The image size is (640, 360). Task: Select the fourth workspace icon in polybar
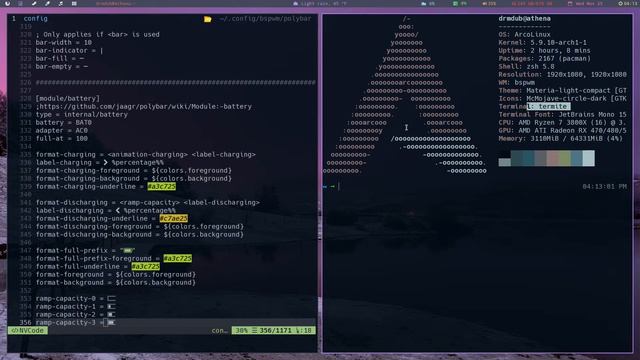pos(47,3)
